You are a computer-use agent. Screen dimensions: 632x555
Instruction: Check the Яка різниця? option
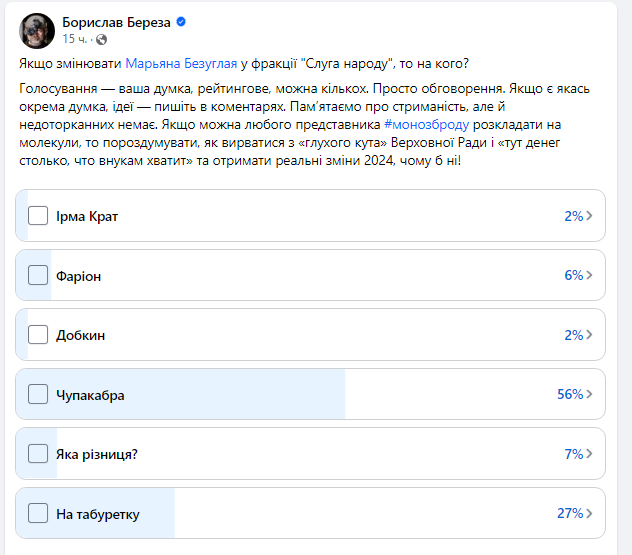38,454
